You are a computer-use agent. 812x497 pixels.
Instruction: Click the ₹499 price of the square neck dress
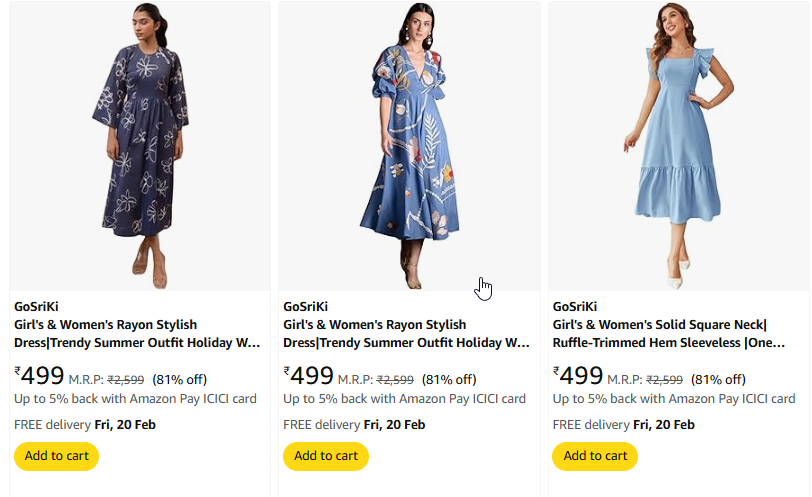[x=578, y=377]
